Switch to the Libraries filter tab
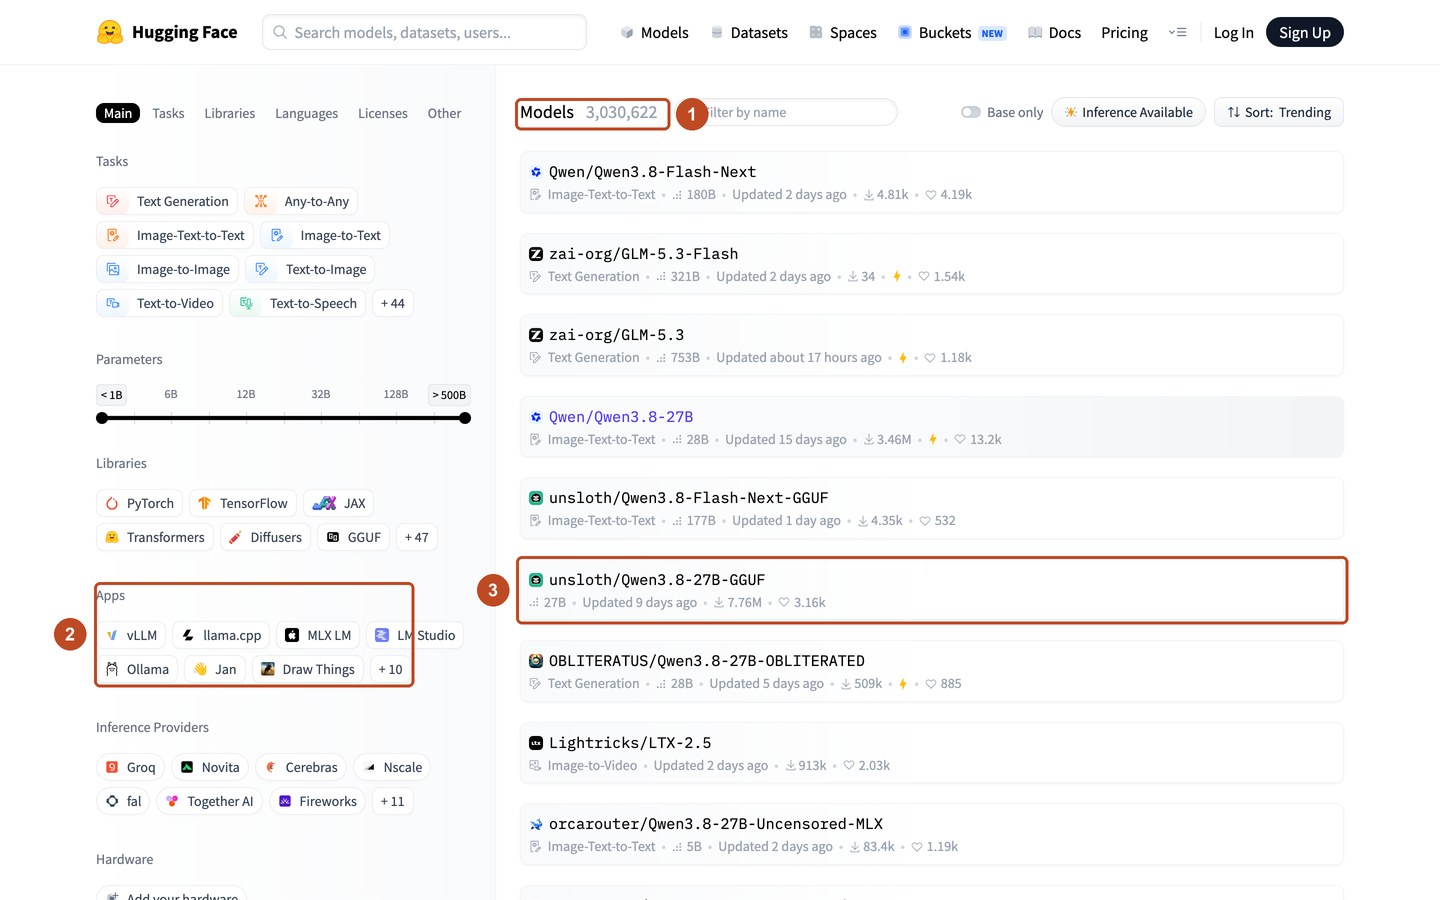1440x900 pixels. tap(230, 113)
